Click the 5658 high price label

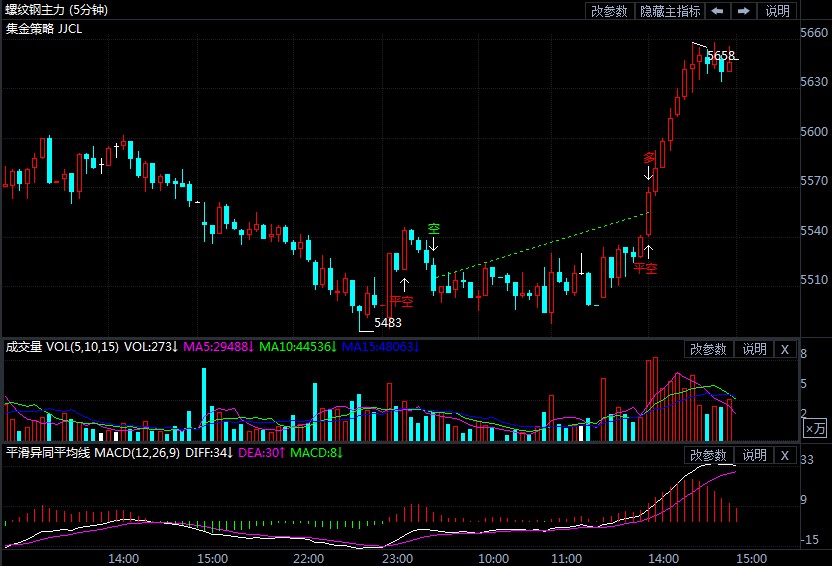pyautogui.click(x=720, y=56)
